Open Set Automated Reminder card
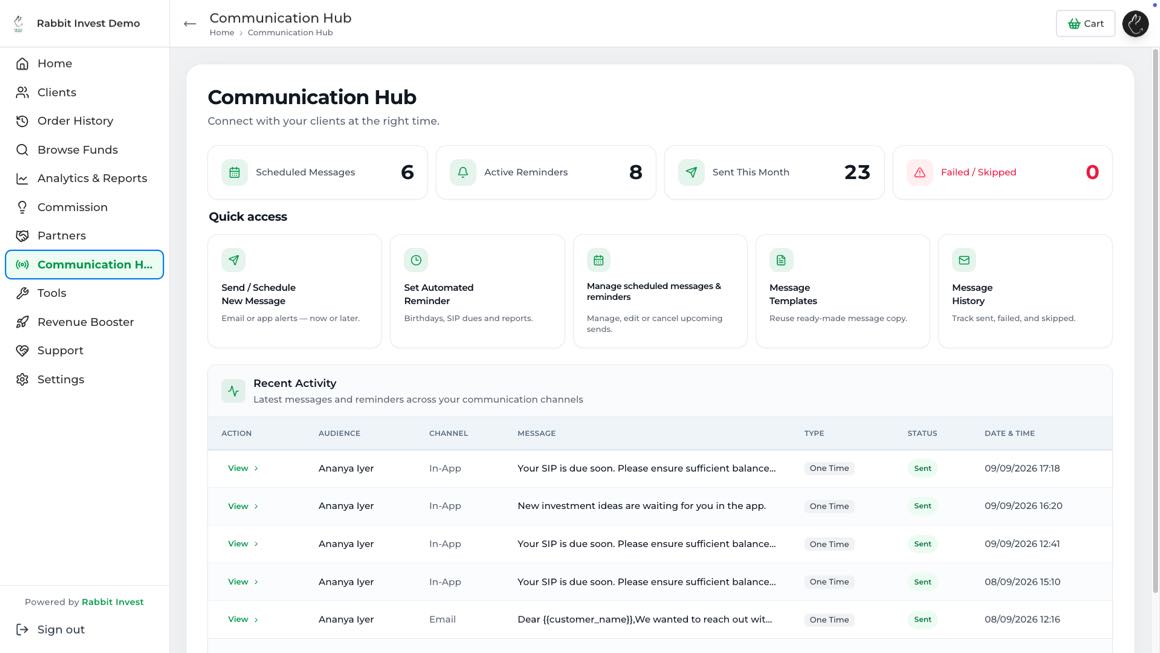1160x653 pixels. (477, 291)
